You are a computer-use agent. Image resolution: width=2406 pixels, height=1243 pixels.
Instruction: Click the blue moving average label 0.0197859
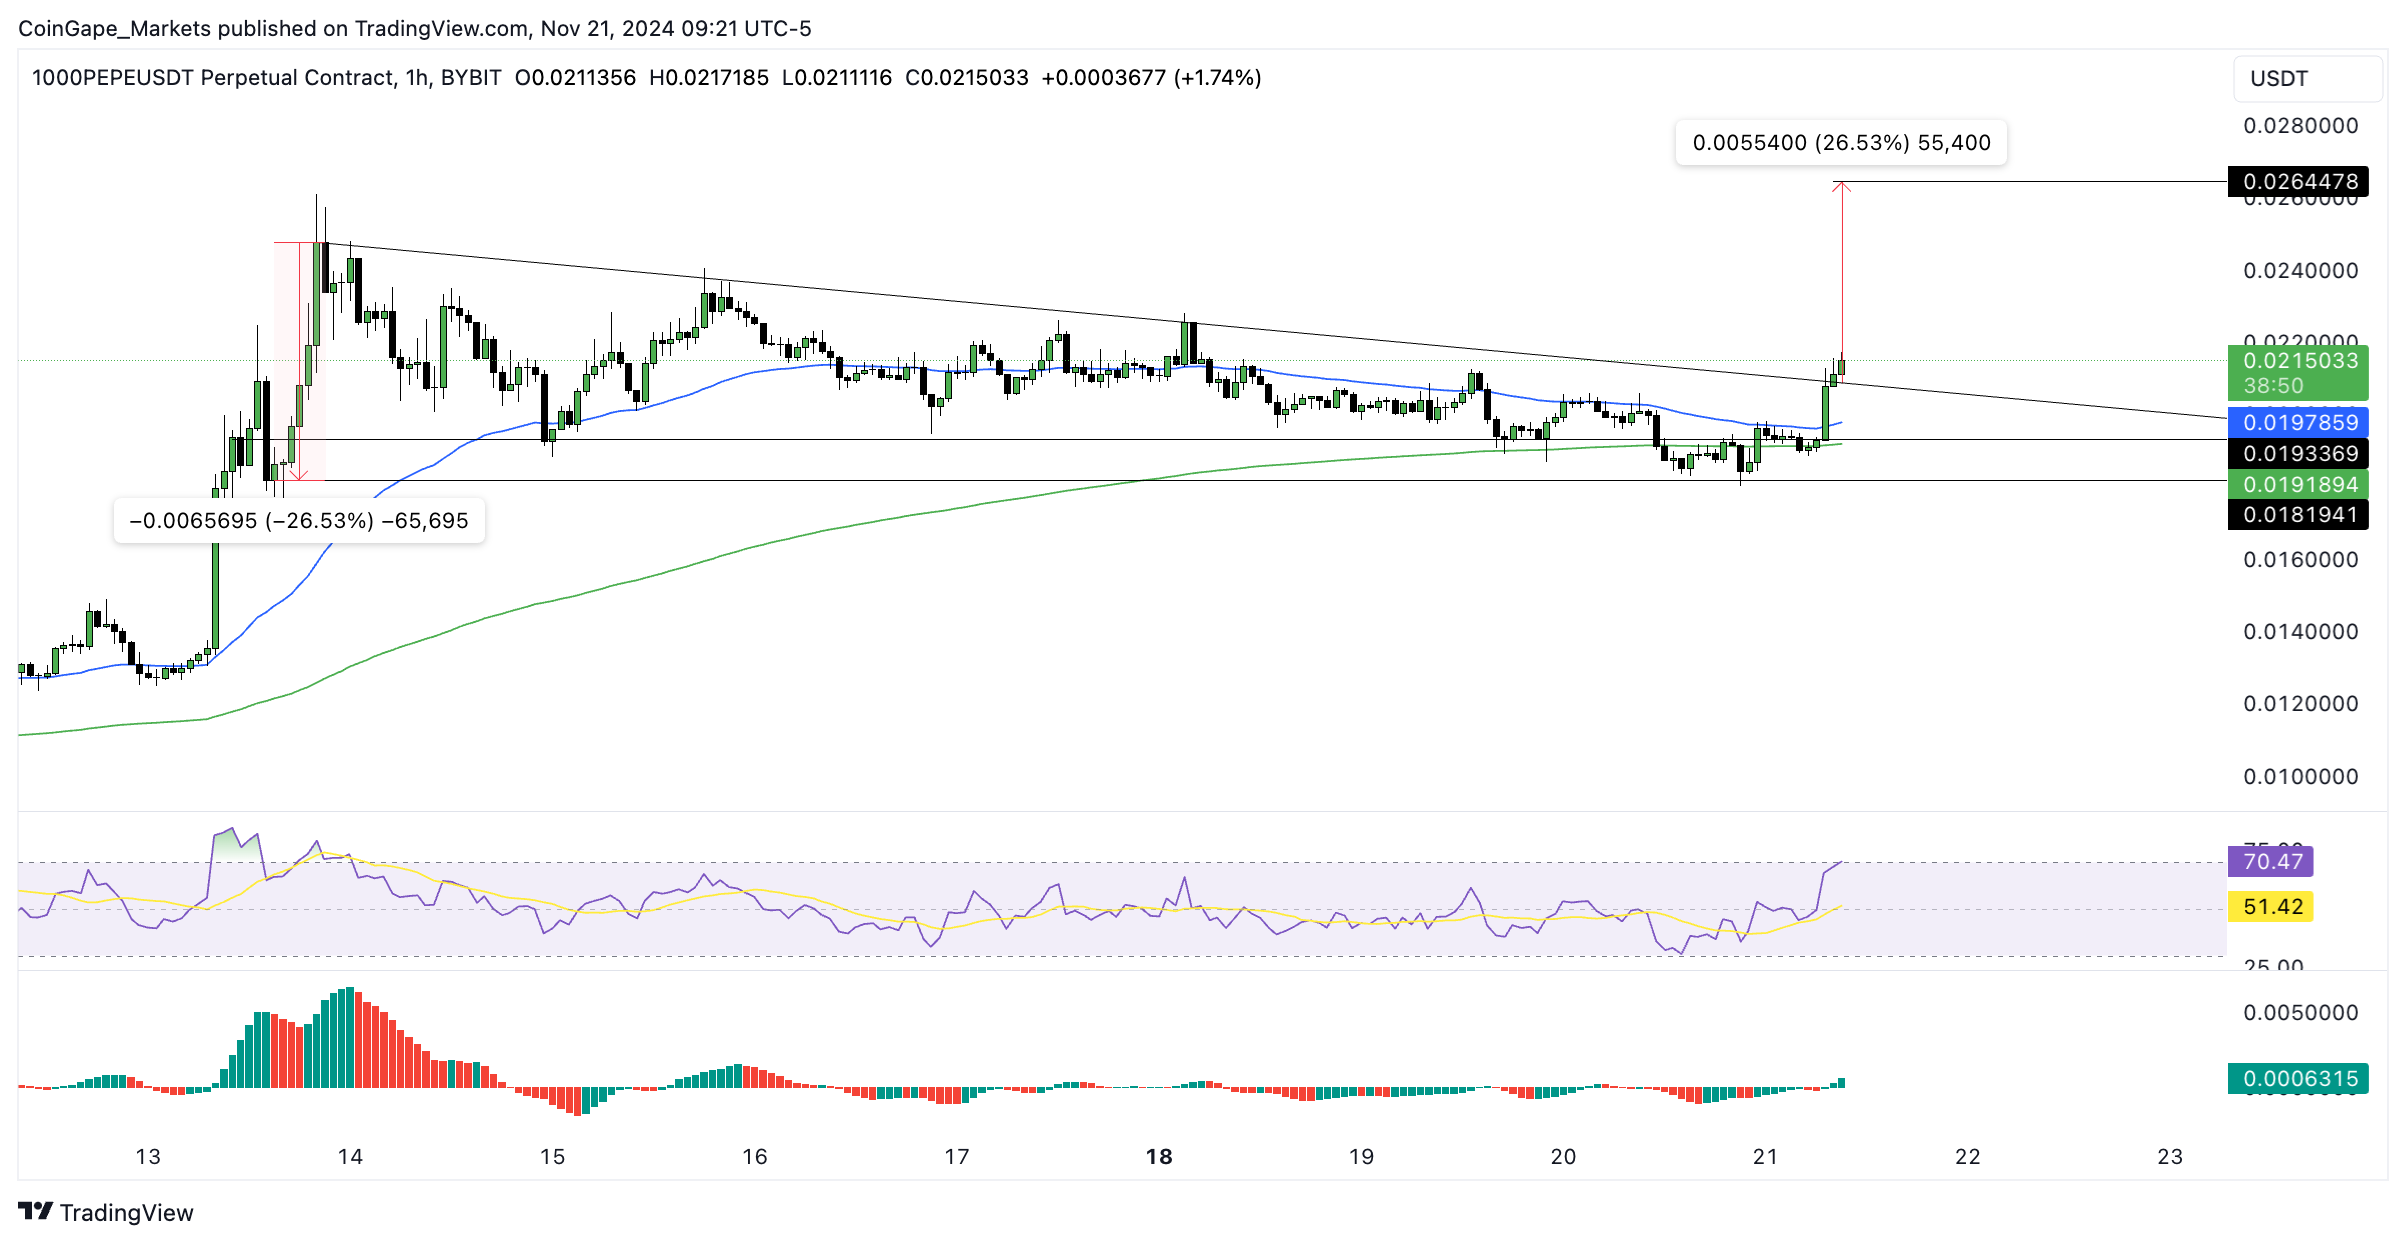(x=2298, y=422)
